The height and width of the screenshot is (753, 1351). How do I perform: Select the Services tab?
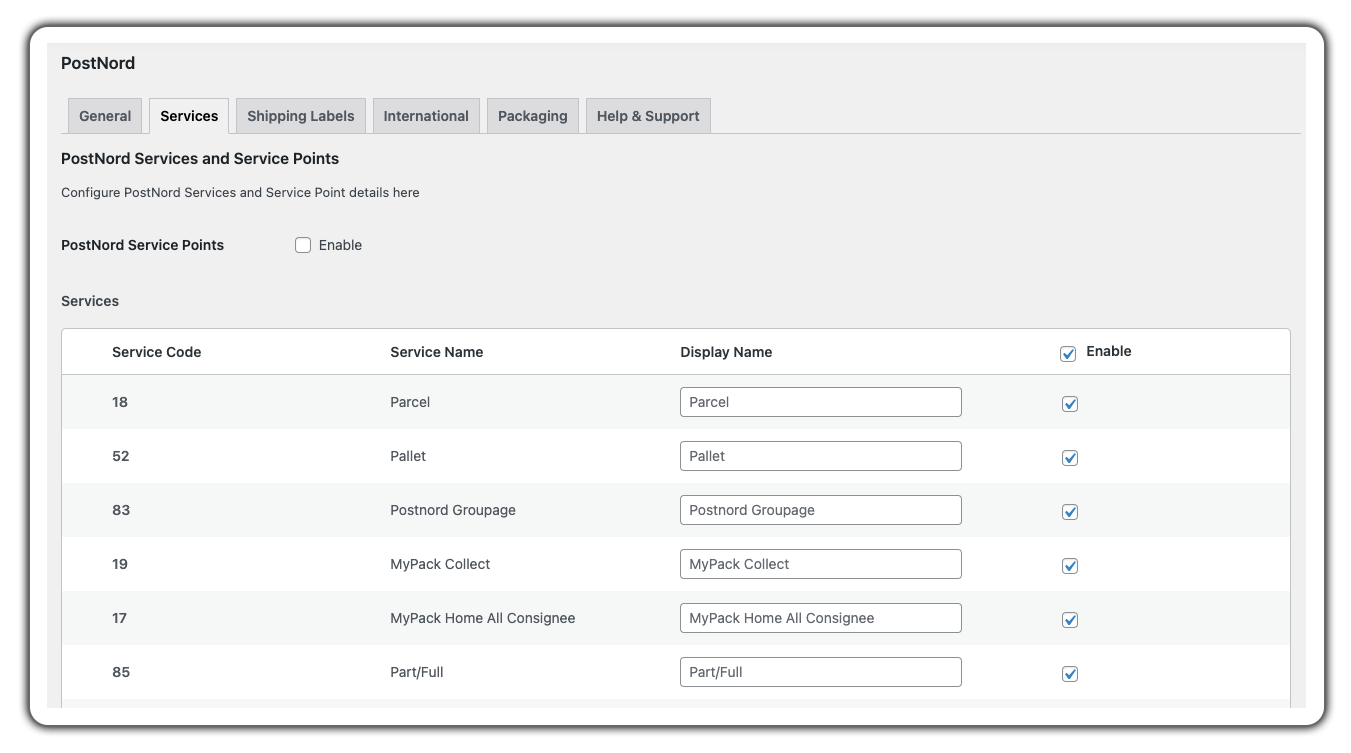(189, 116)
